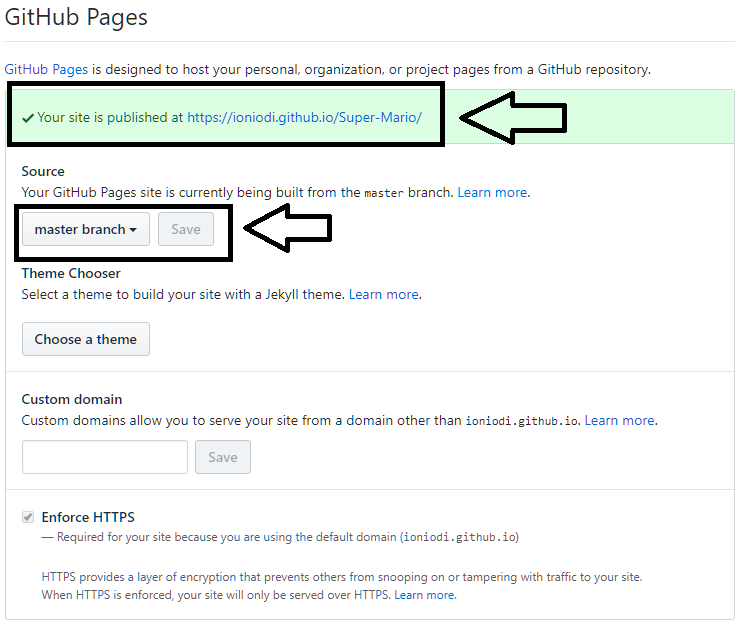
Task: Click 'ioniodi.github.io' code text in Custom domain description
Action: point(522,421)
